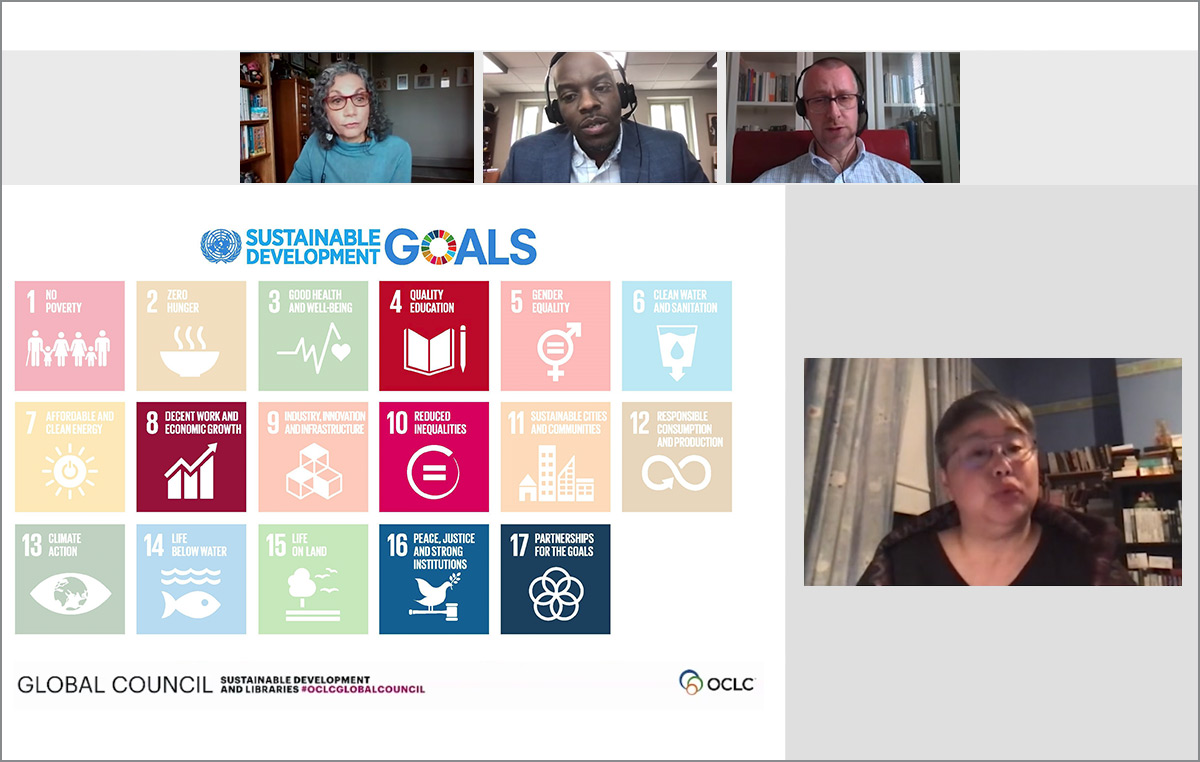Select the Clean Water and Sanitation tile
This screenshot has width=1200, height=762.
(677, 335)
